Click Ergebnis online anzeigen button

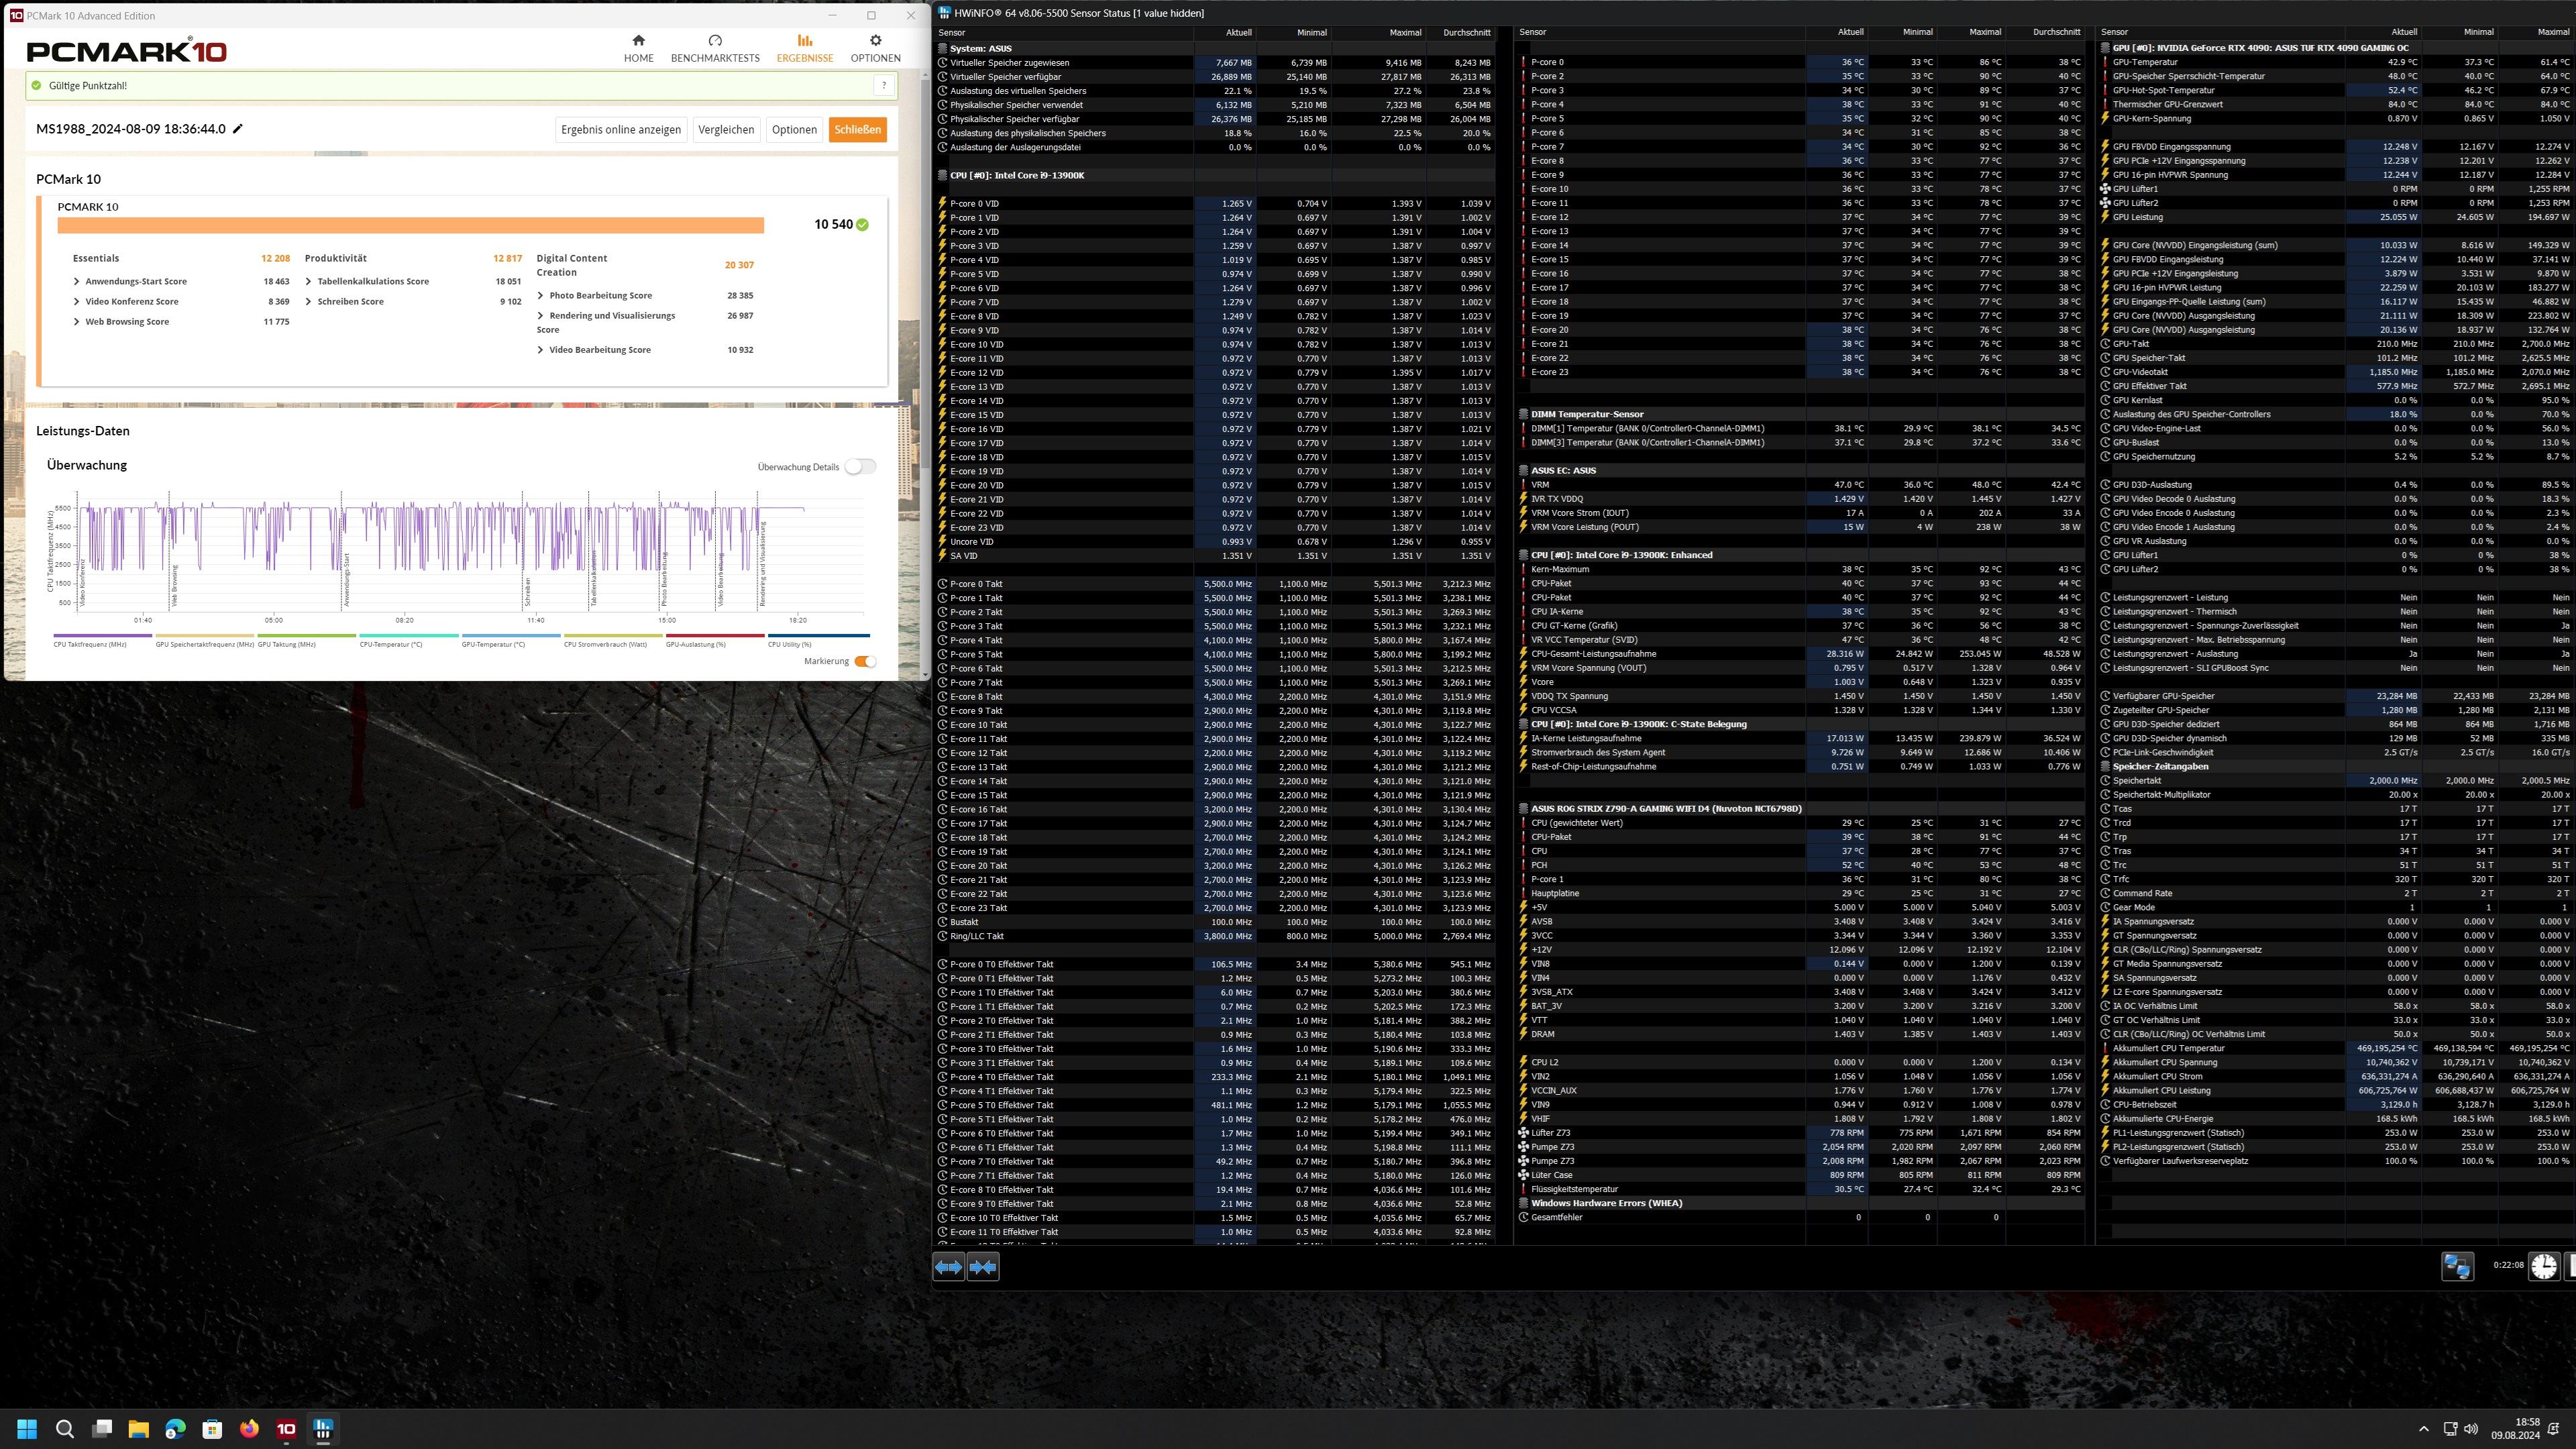click(621, 130)
